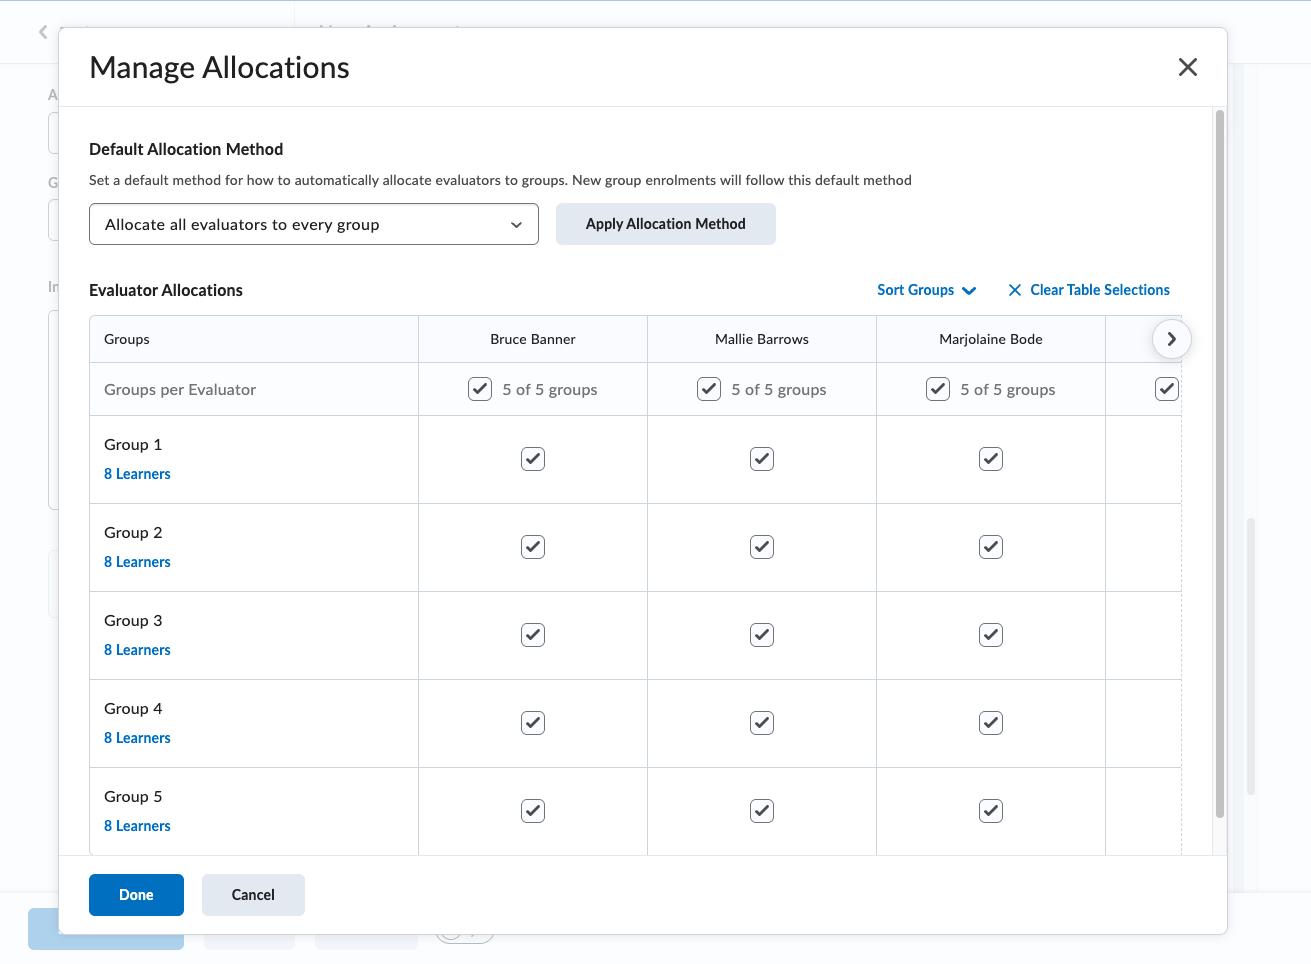Image resolution: width=1311 pixels, height=964 pixels.
Task: Click the X icon beside Clear Table Selections
Action: (x=1014, y=290)
